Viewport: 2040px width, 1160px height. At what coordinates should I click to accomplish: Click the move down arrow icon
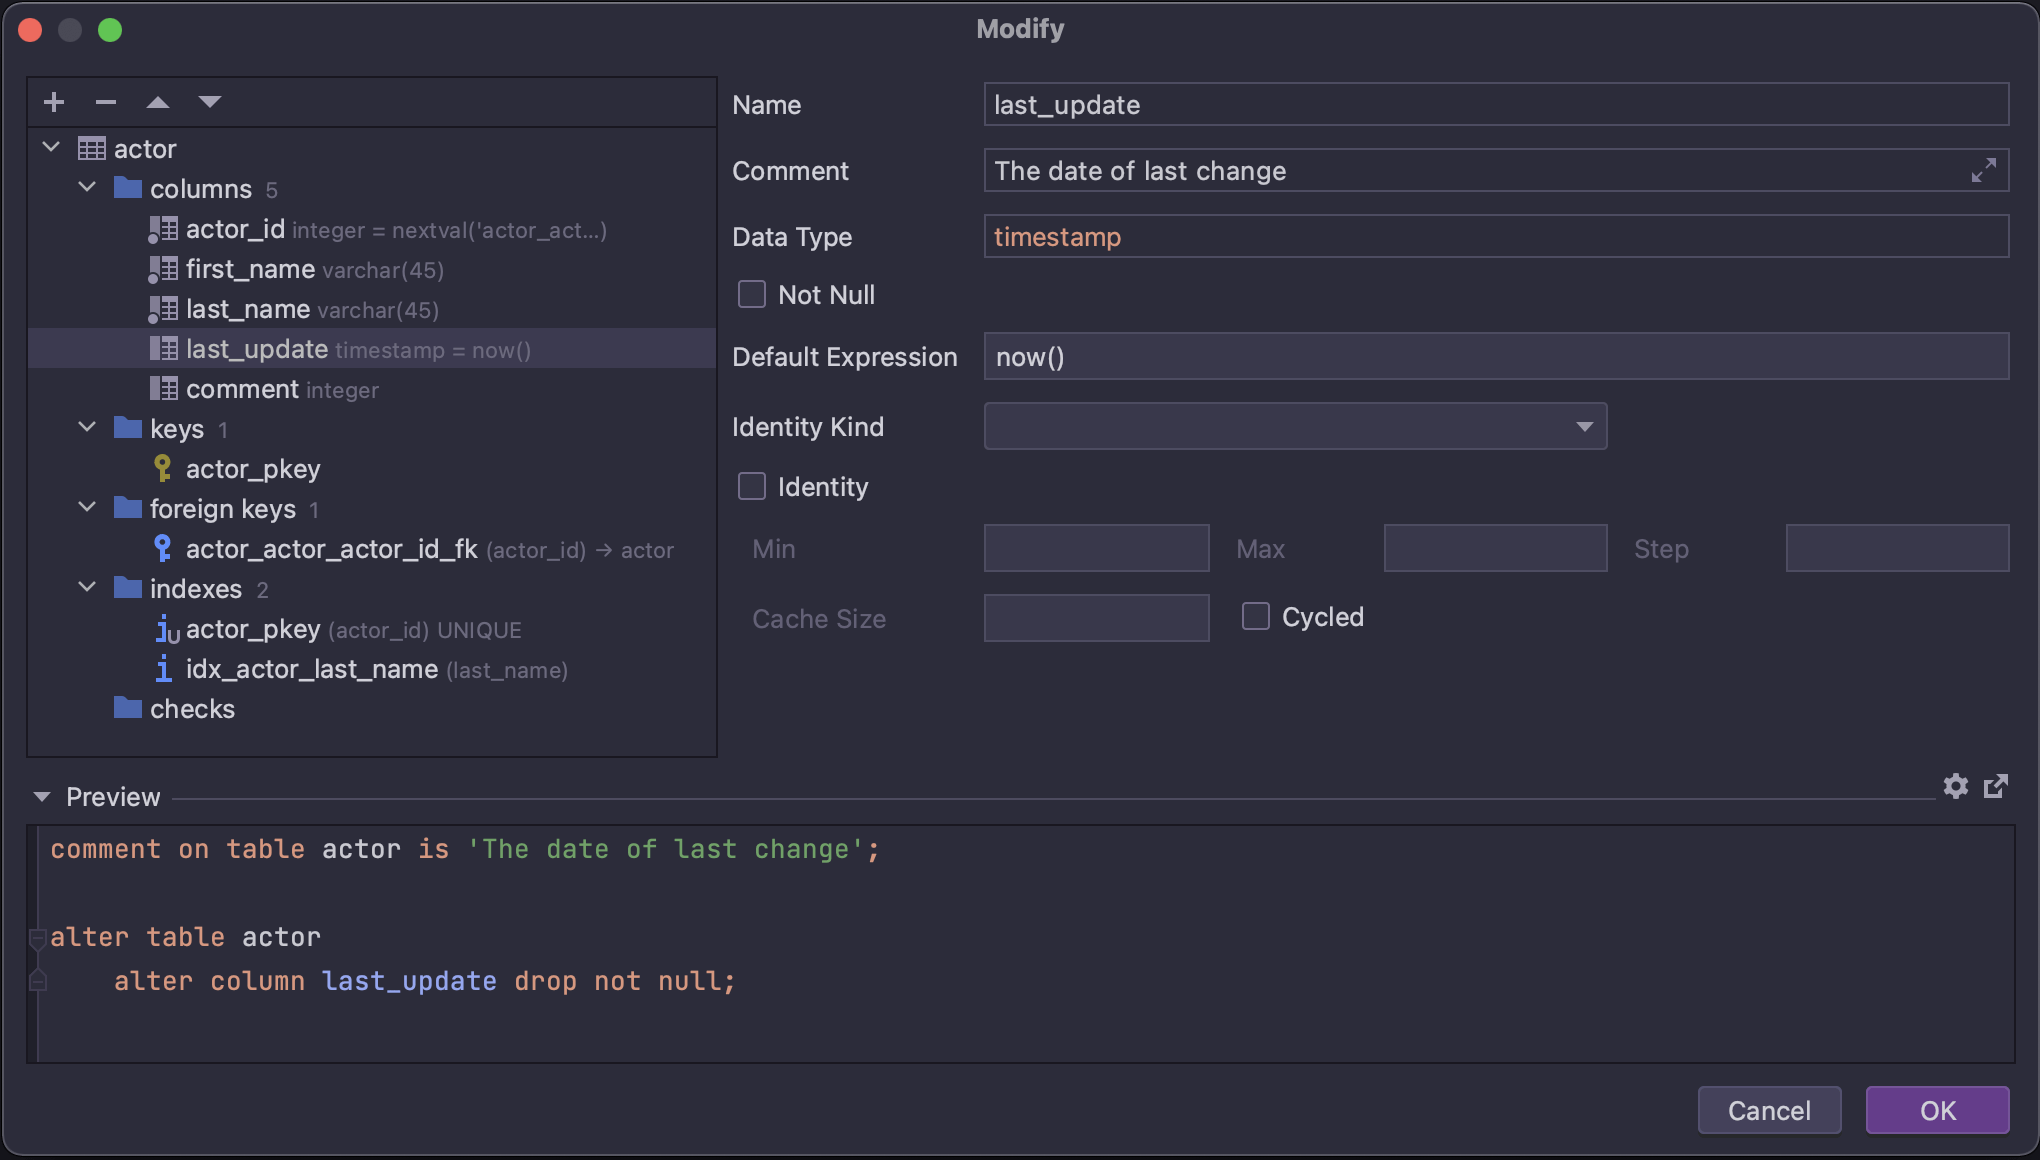pyautogui.click(x=210, y=102)
